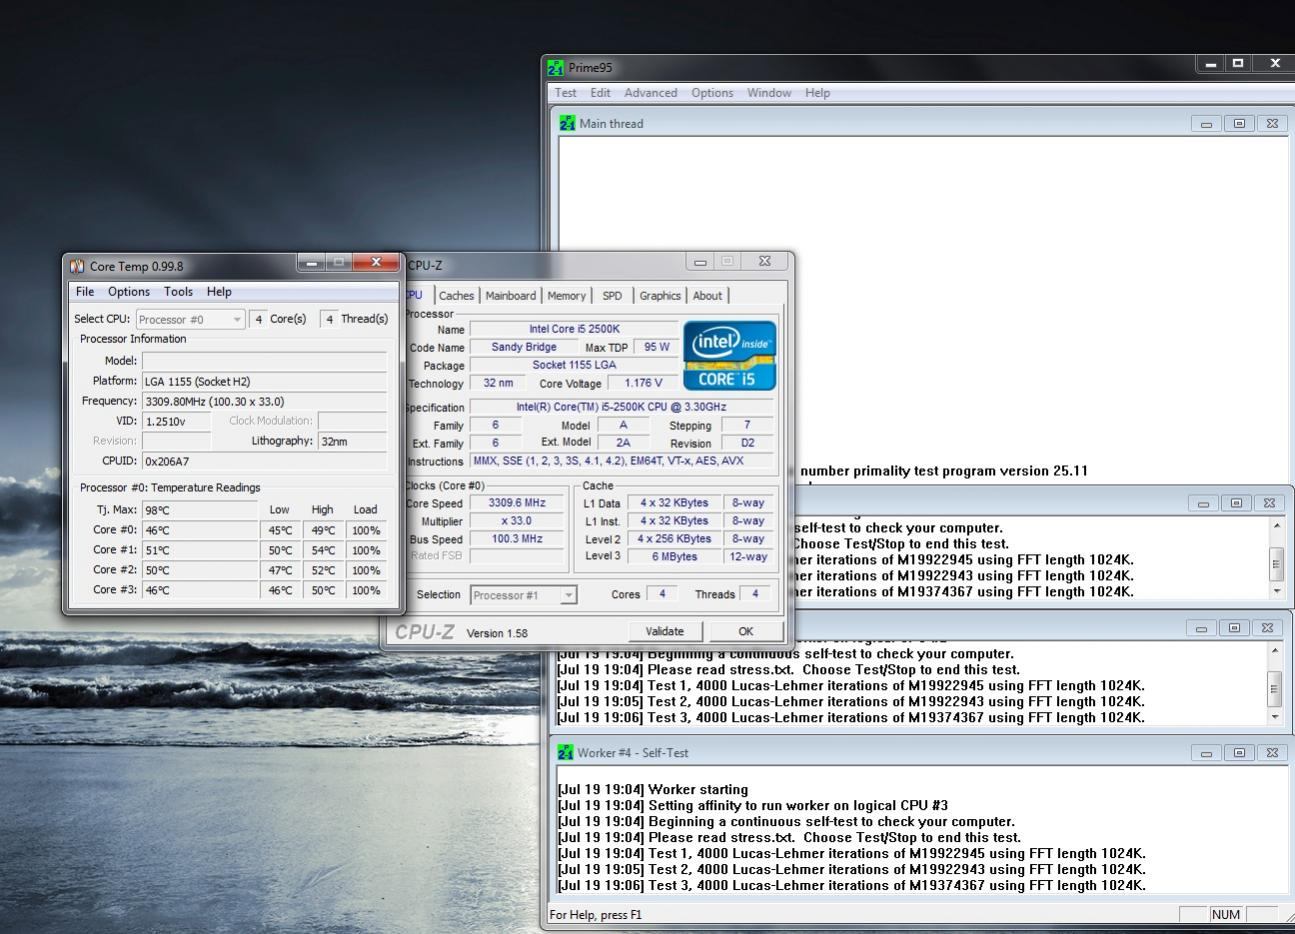Click the Worker #4 Self-Test window icon
This screenshot has height=934, width=1295.
click(565, 752)
